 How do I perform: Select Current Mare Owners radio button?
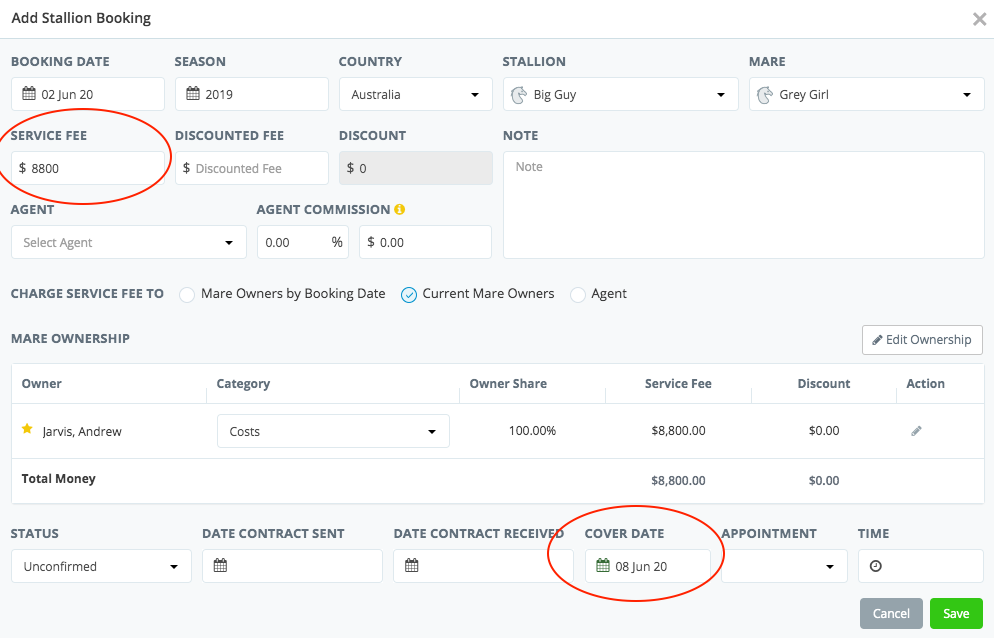coord(408,294)
